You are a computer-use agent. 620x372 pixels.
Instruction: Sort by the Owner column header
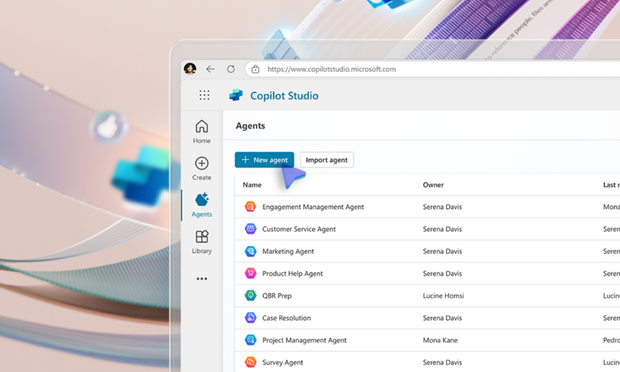433,185
